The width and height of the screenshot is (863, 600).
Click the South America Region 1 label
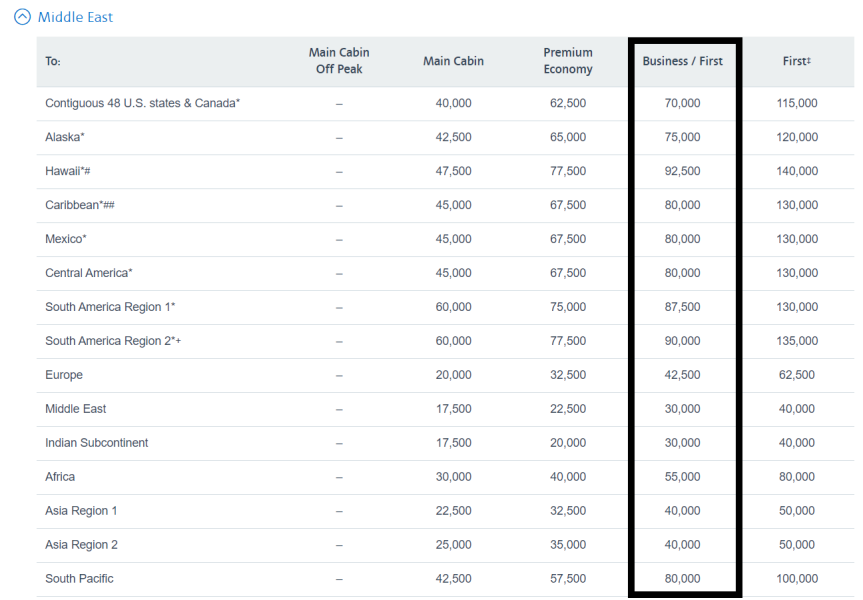110,307
